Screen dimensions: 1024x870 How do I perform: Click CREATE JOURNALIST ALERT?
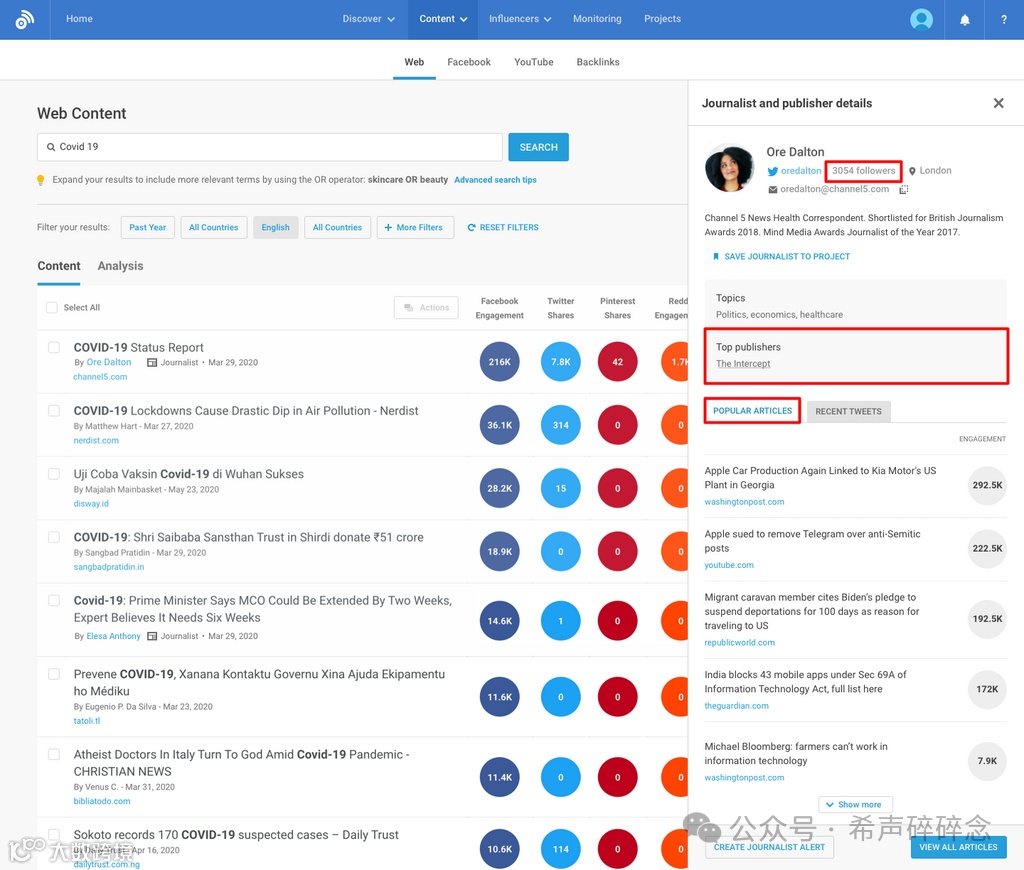769,847
